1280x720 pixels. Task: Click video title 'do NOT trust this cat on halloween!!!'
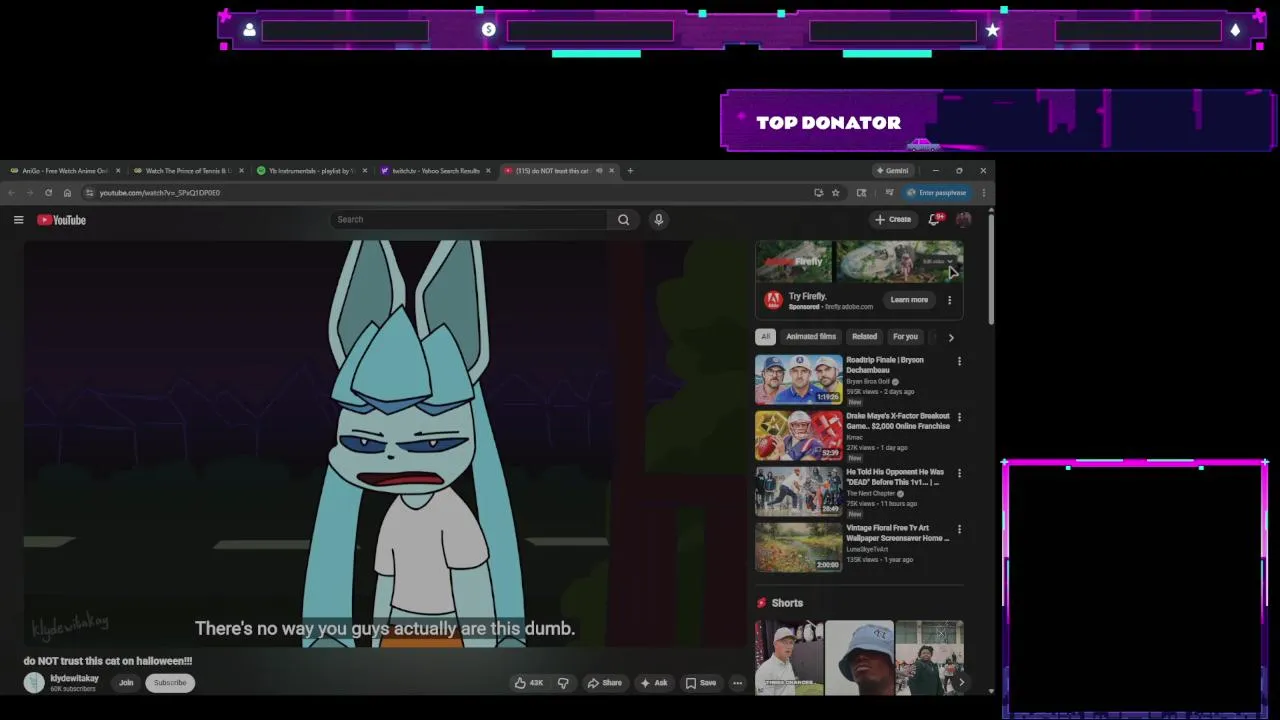tap(108, 661)
